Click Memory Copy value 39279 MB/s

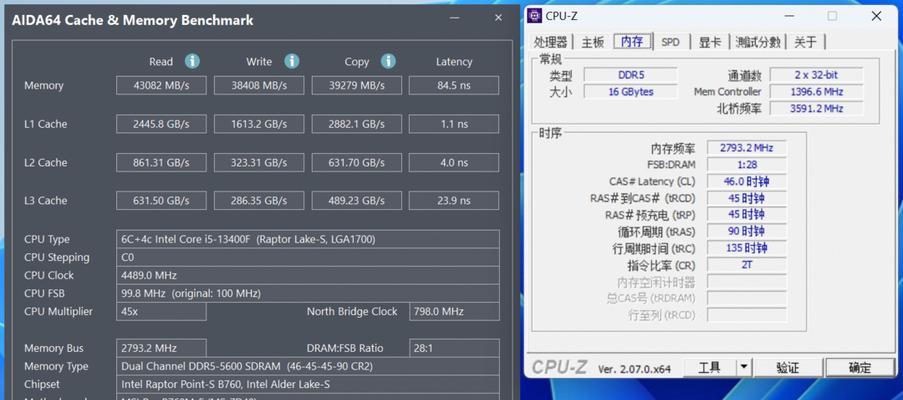click(356, 85)
